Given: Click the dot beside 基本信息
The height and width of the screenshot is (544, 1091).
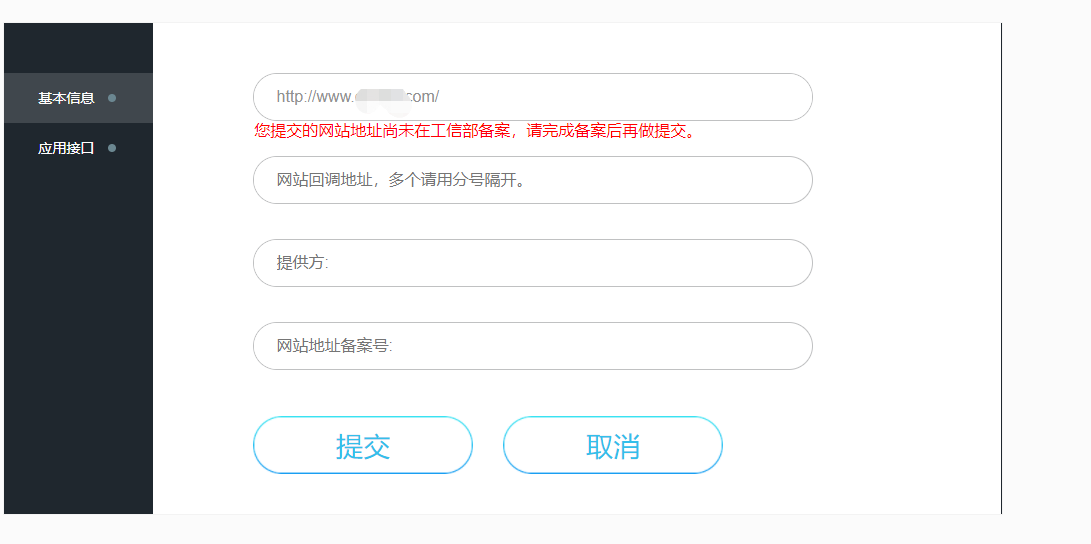Looking at the screenshot, I should (112, 98).
